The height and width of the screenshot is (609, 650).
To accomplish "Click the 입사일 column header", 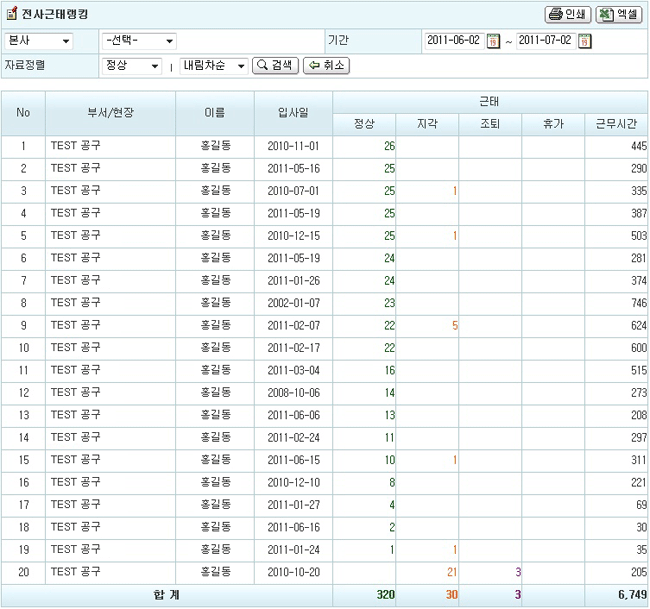I will point(293,113).
